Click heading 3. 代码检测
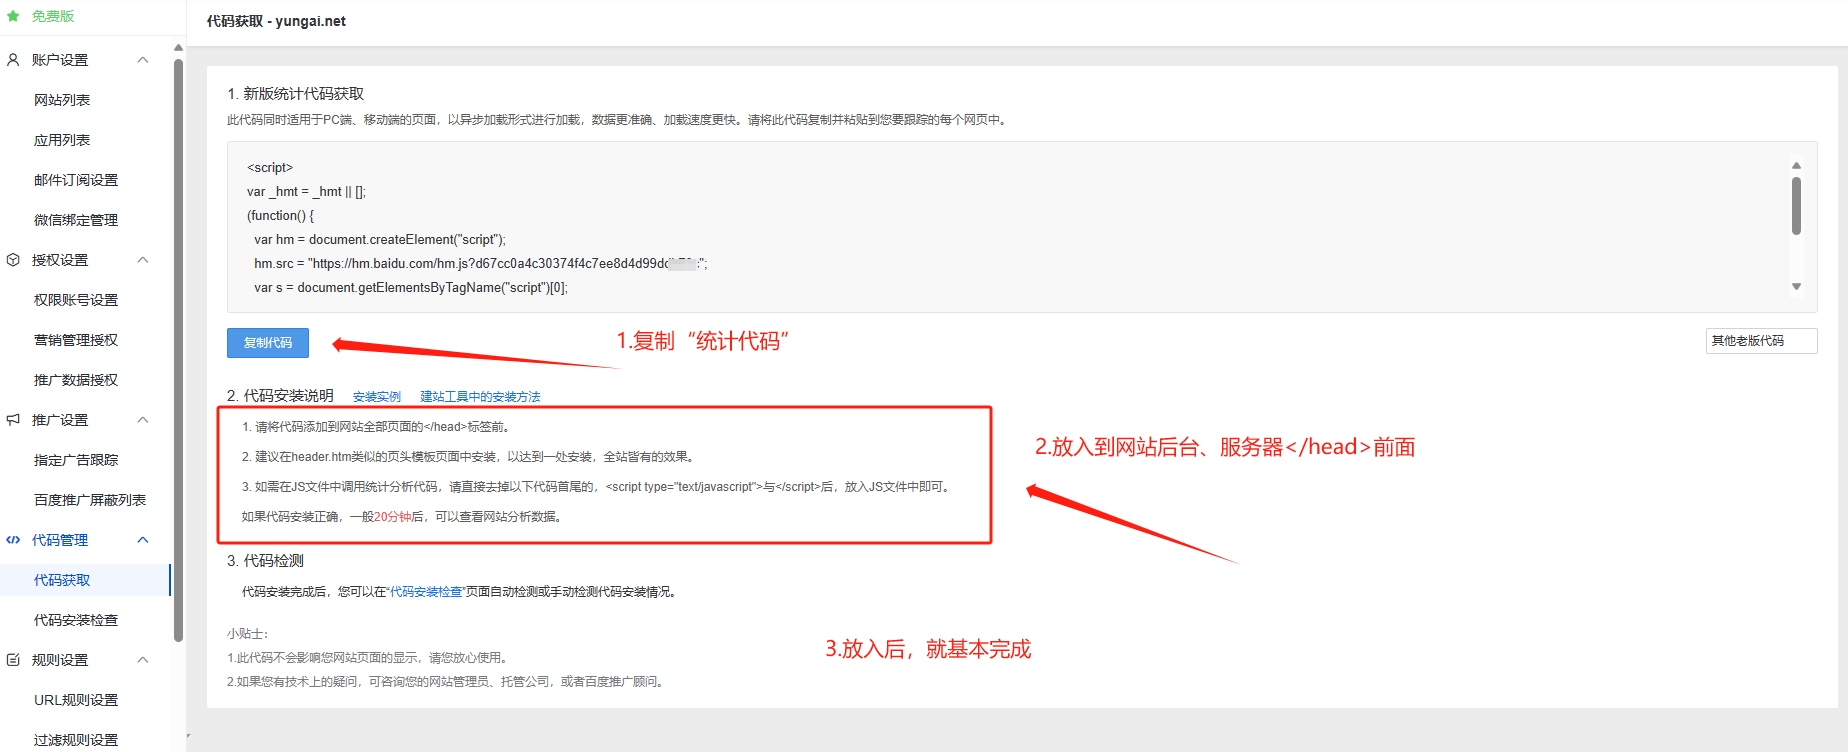 pyautogui.click(x=265, y=561)
